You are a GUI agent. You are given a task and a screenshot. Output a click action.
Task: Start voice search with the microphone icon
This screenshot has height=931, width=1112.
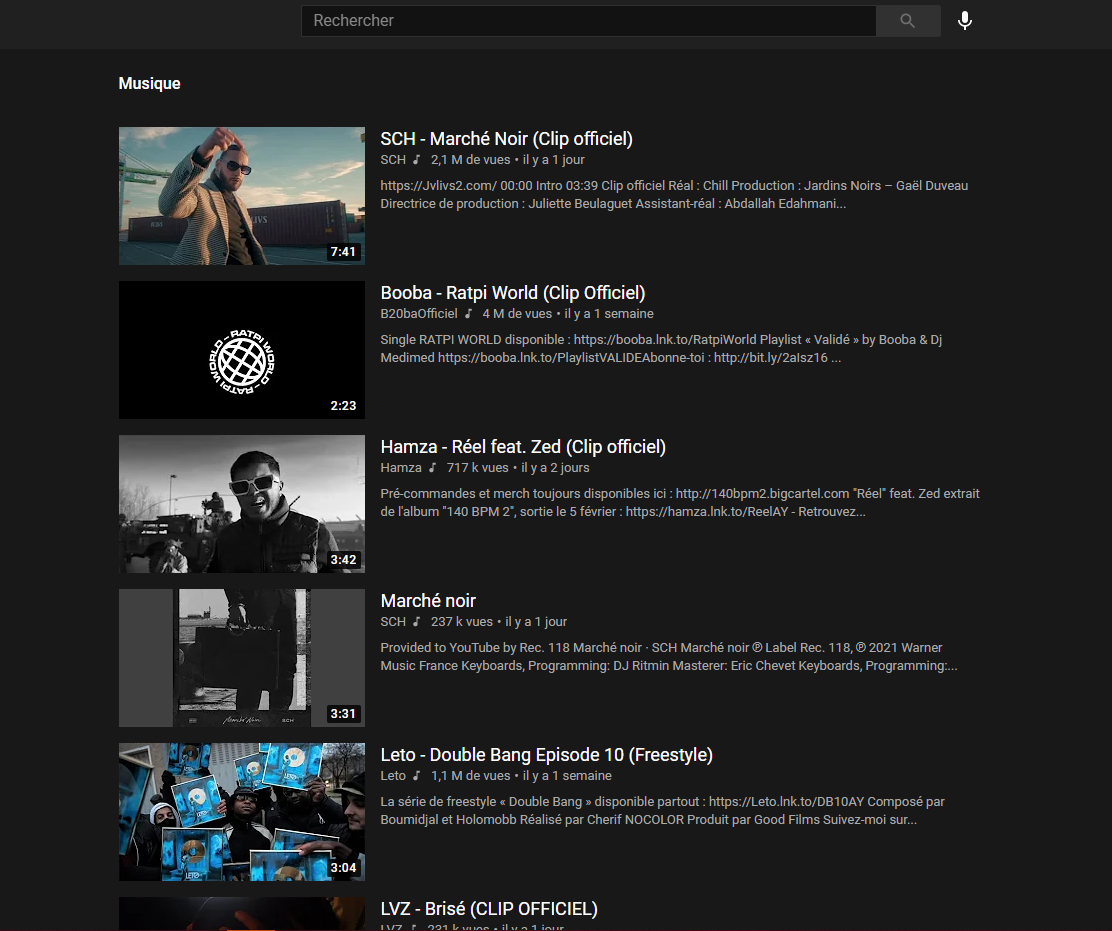pos(964,21)
